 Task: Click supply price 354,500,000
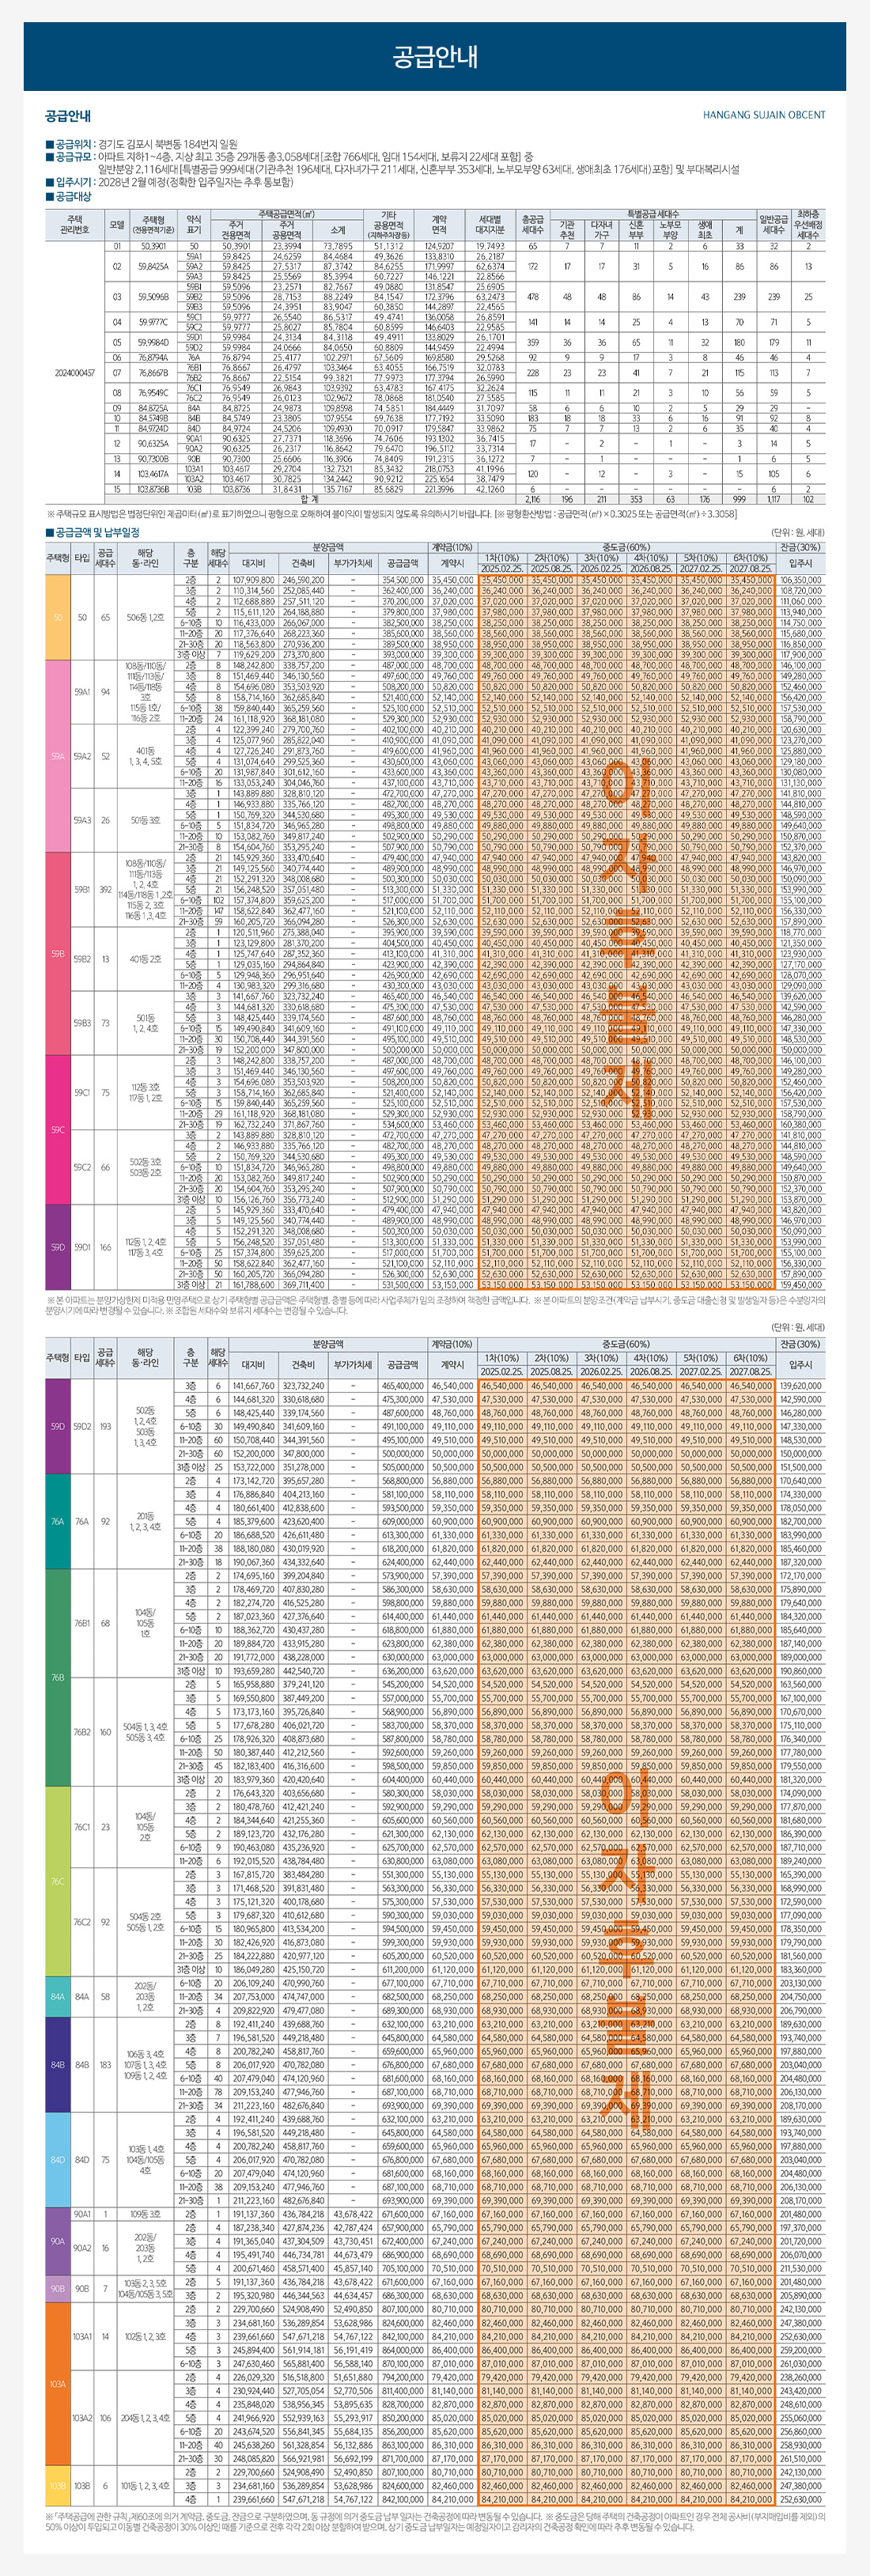click(403, 580)
